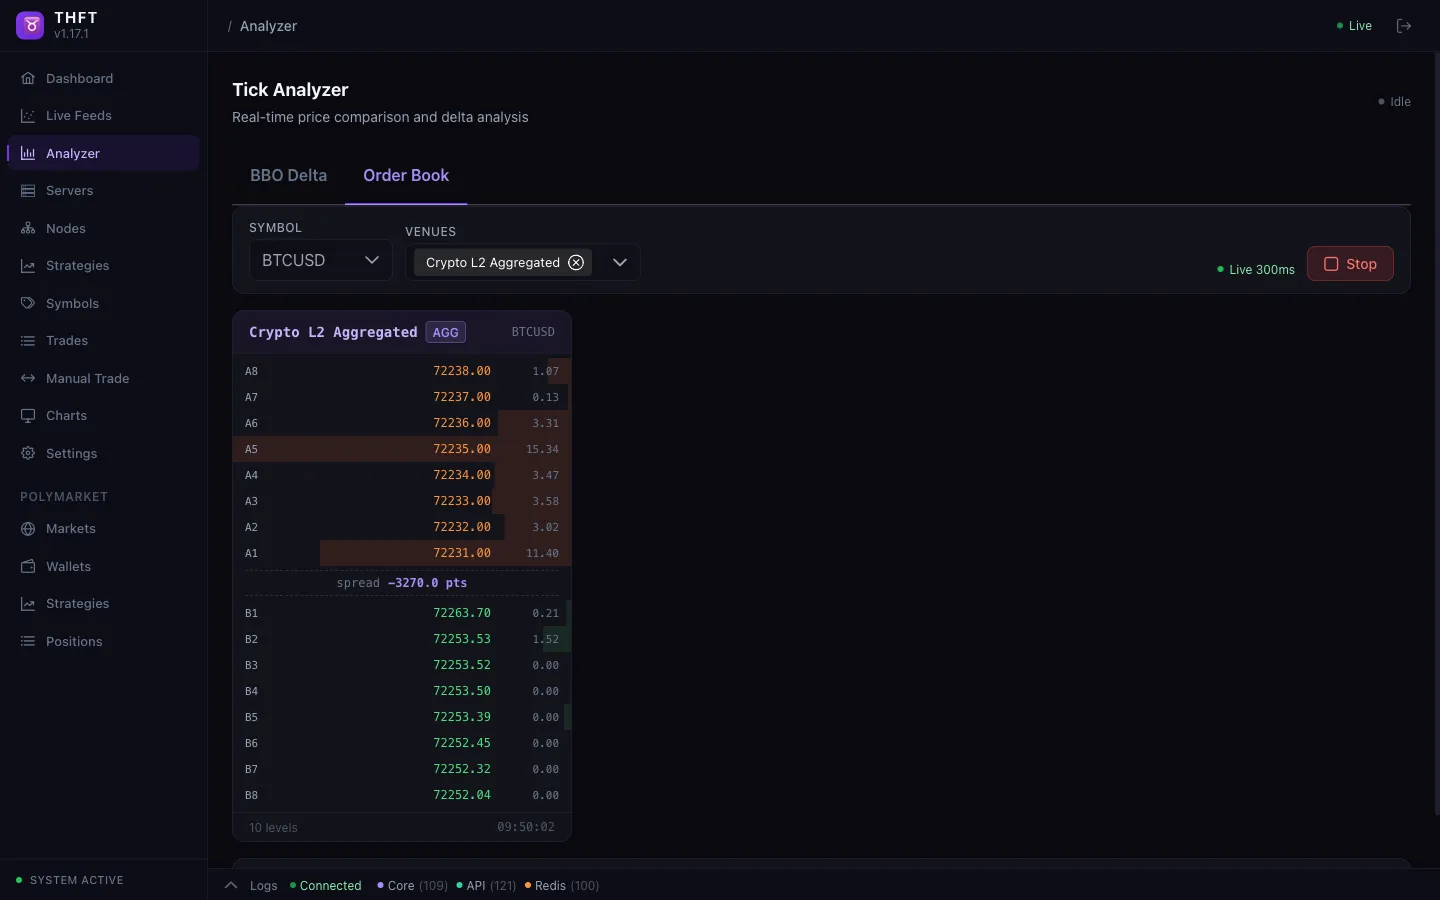The height and width of the screenshot is (900, 1440).
Task: Expand the Venues selection dropdown
Action: click(619, 263)
